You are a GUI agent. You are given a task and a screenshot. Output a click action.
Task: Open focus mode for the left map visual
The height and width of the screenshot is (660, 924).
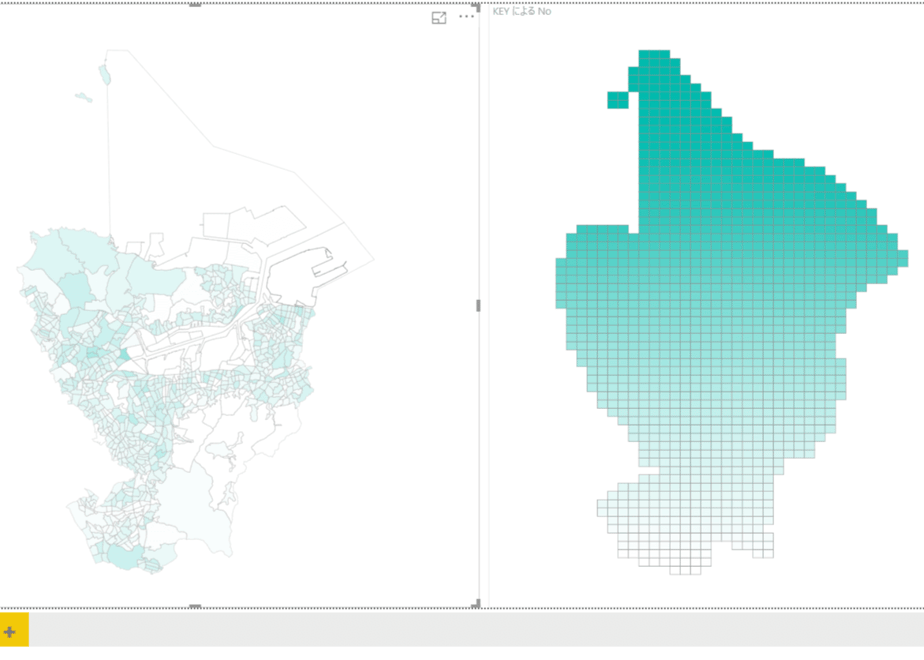point(438,18)
